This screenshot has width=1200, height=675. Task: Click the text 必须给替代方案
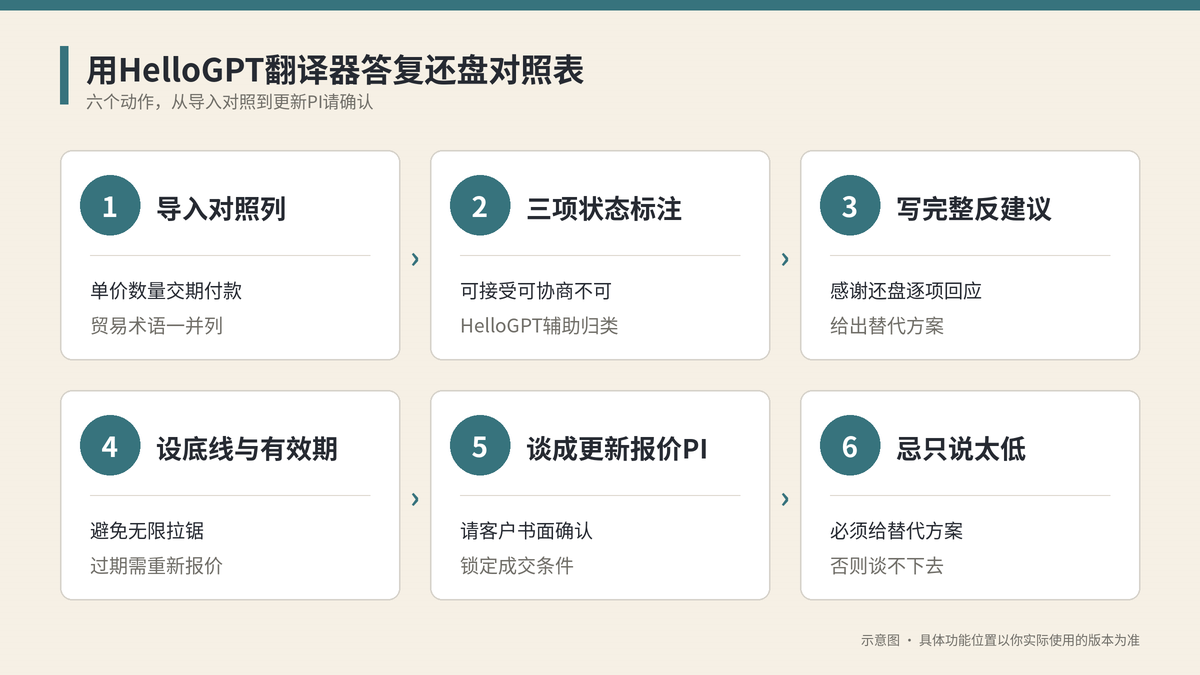(x=896, y=531)
